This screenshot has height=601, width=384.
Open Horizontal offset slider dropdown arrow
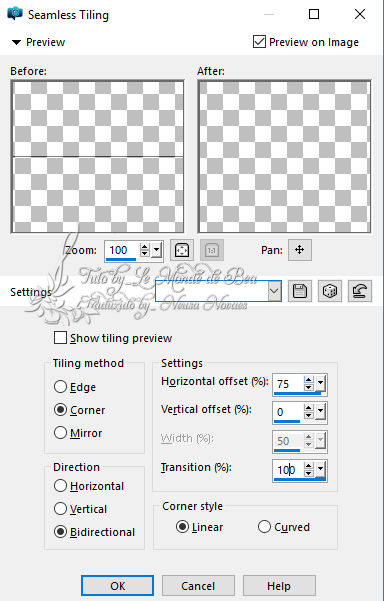(320, 383)
